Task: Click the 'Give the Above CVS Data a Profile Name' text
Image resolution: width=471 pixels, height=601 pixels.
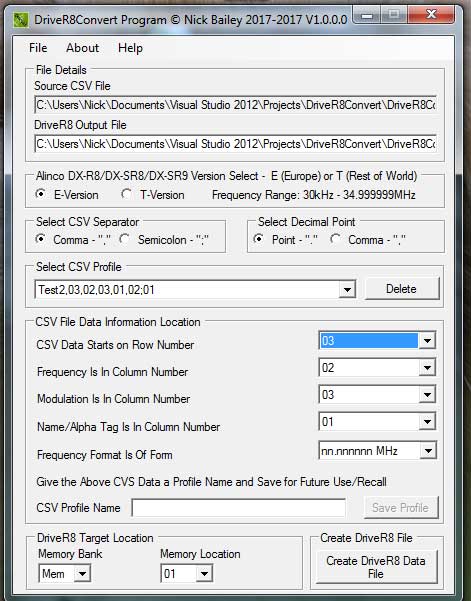Action: [211, 482]
